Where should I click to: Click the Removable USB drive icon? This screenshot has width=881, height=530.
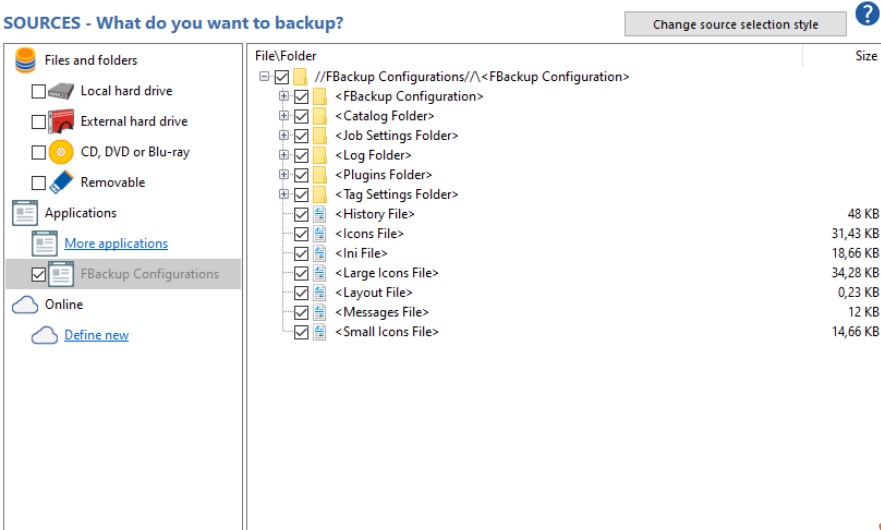61,183
